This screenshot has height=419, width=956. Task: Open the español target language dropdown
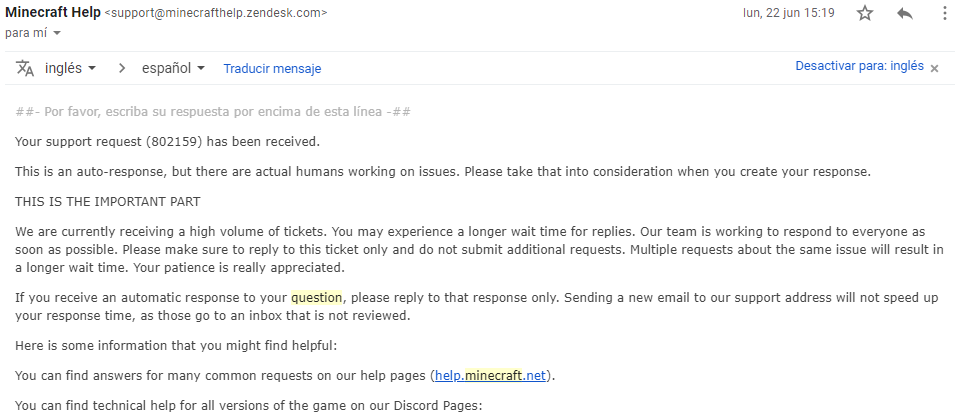tap(173, 68)
